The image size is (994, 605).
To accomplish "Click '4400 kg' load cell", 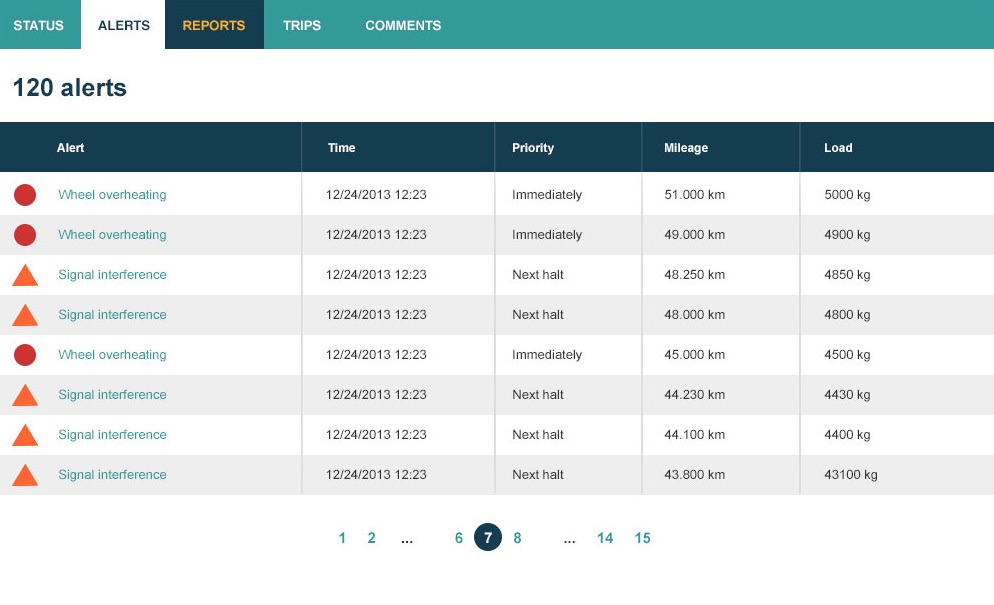I will [847, 434].
